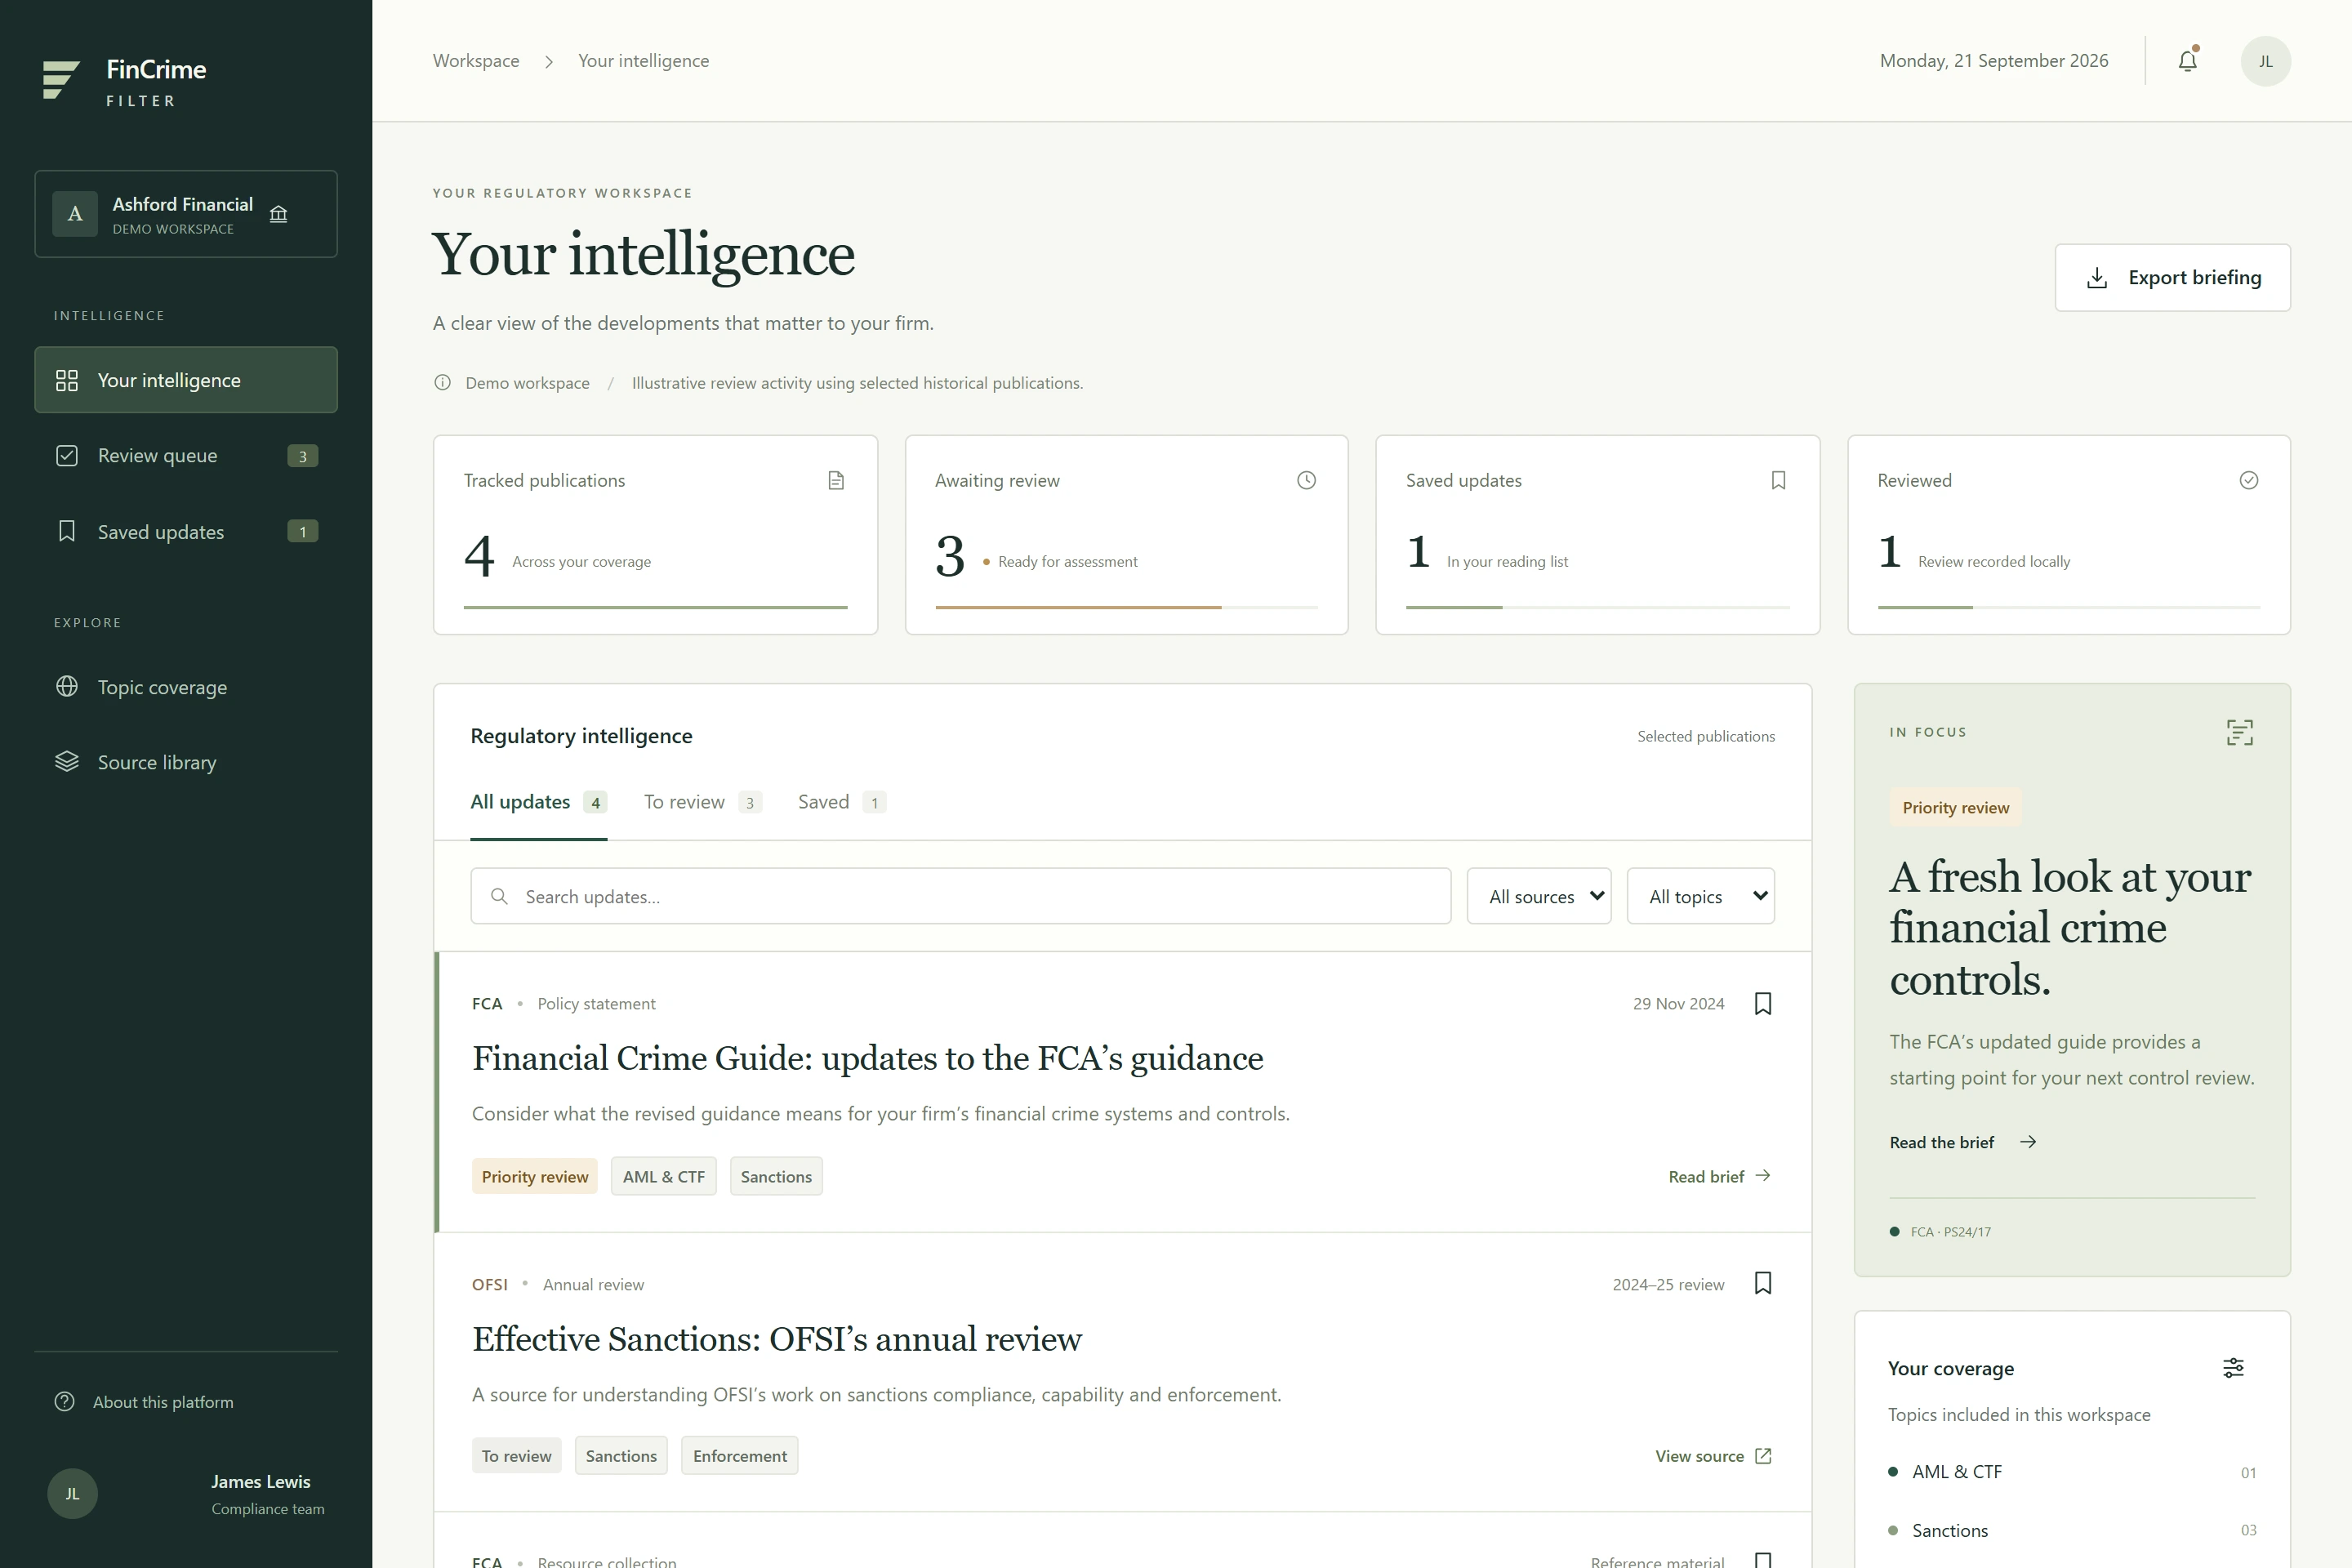Open the JL profile avatar in header
Screen dimensions: 2352x1568
pos(2265,61)
